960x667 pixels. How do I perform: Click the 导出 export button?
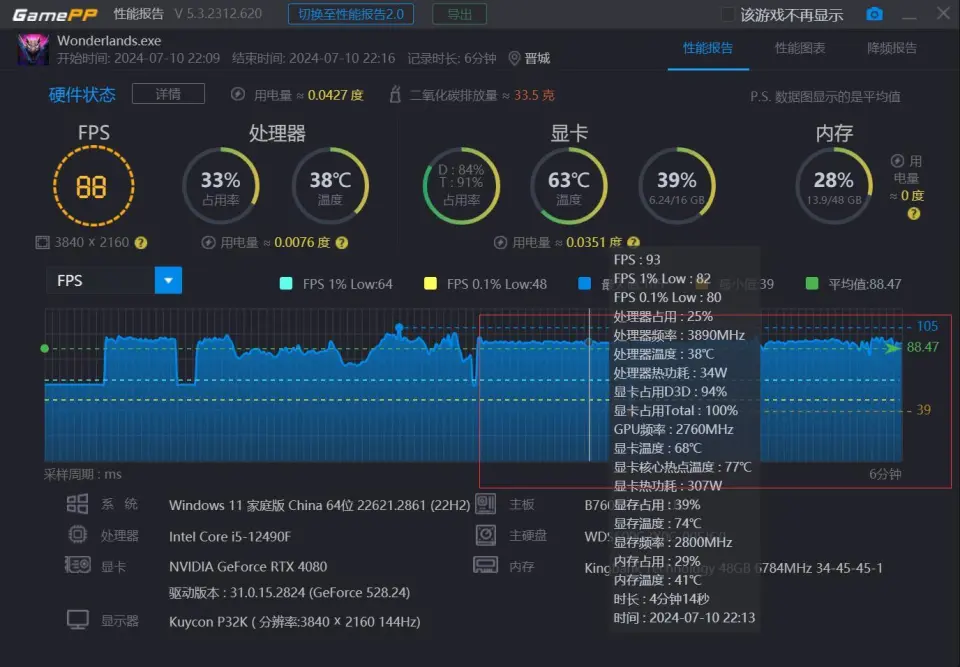(459, 14)
